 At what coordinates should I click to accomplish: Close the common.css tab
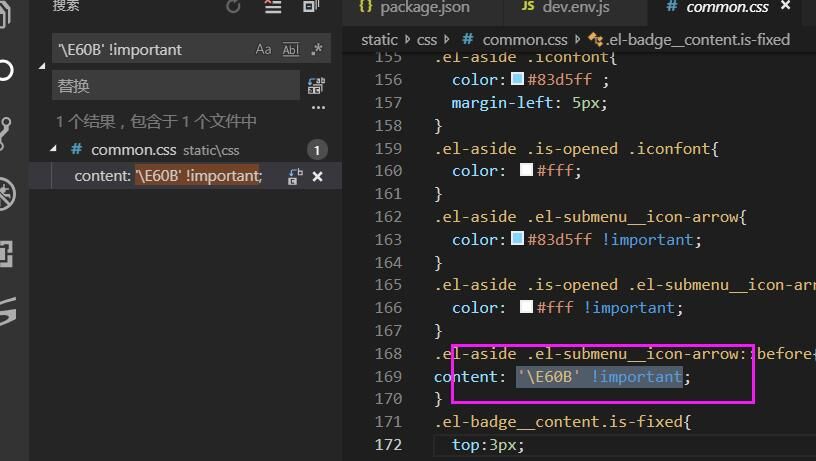[785, 5]
